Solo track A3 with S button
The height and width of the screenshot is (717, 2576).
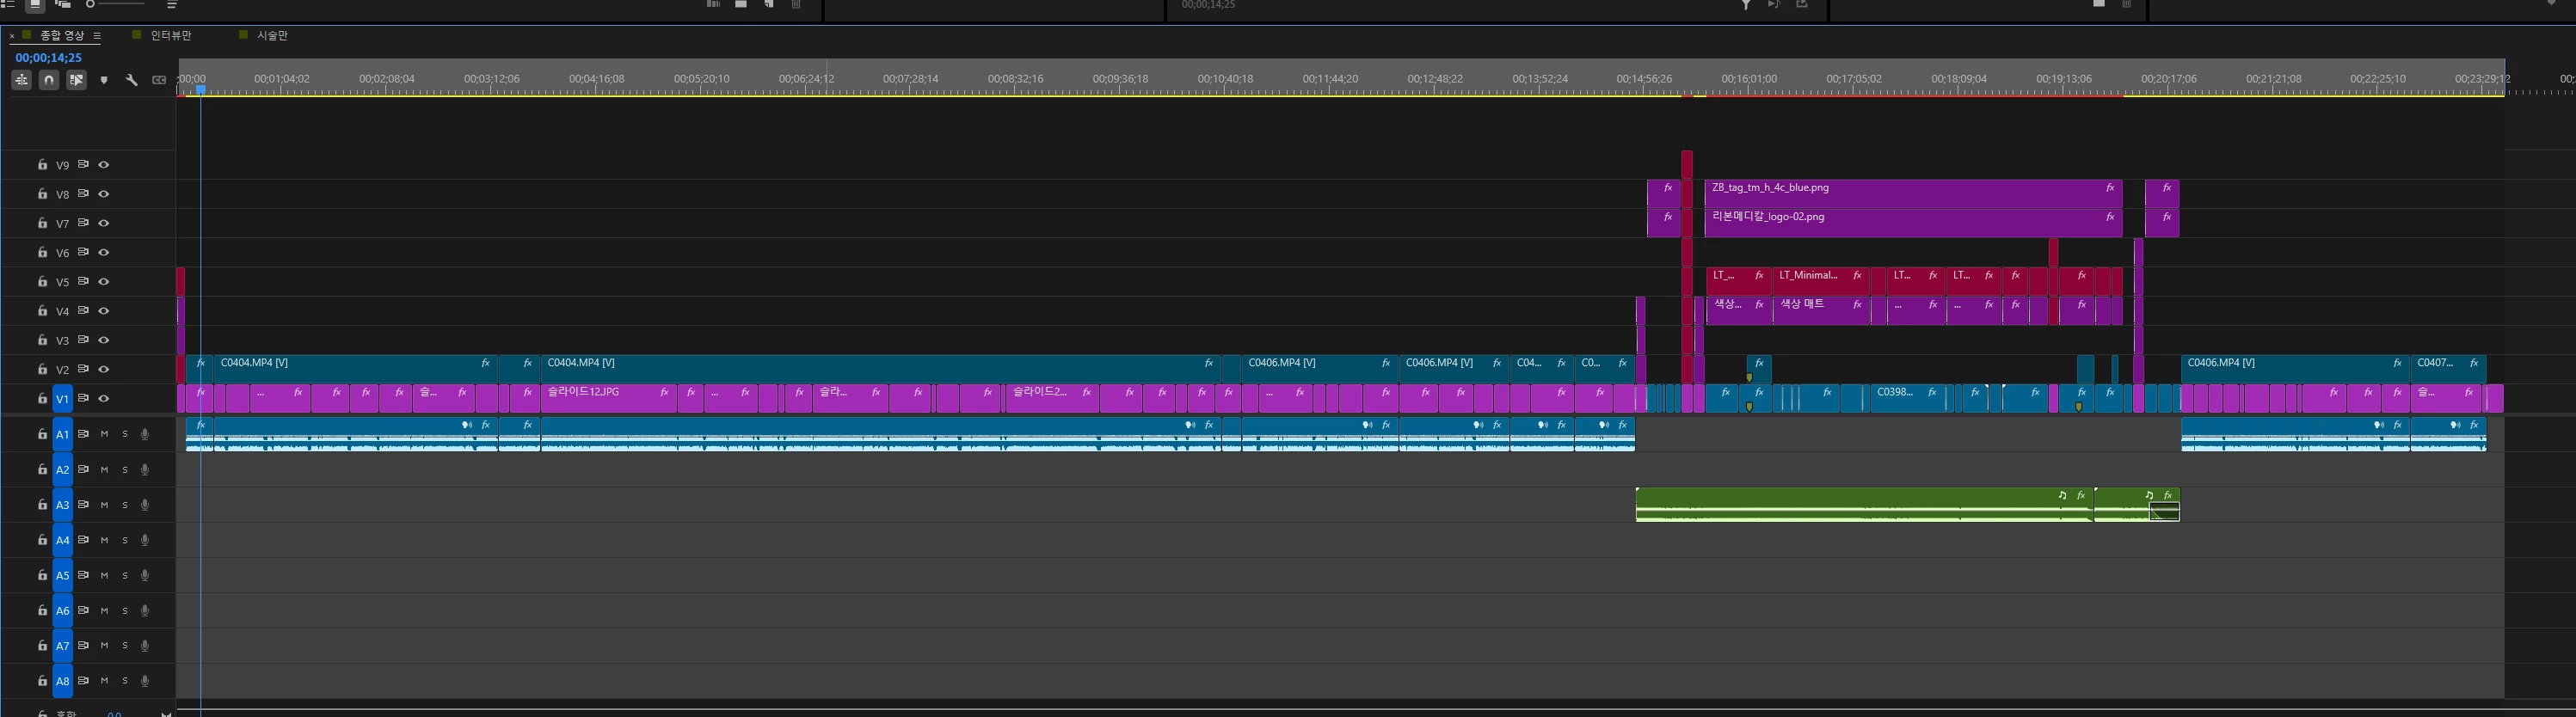pyautogui.click(x=125, y=505)
